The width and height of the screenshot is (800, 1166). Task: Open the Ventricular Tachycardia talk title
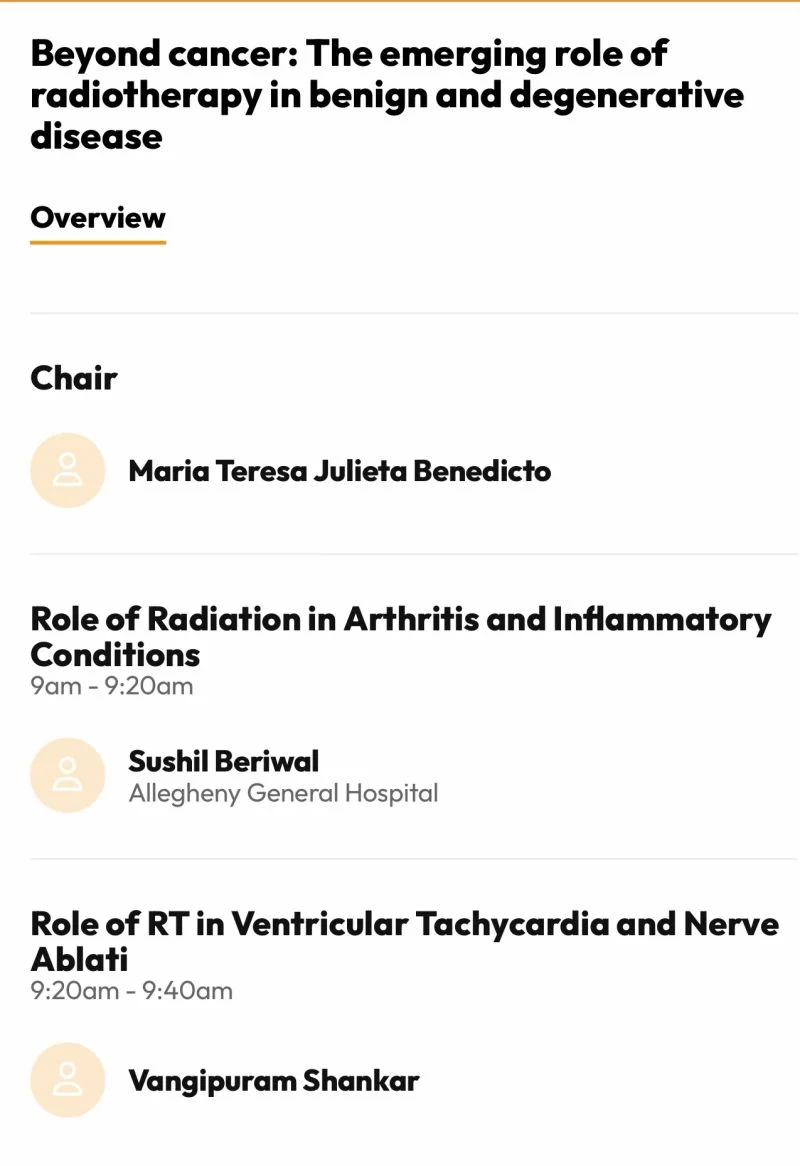[404, 941]
